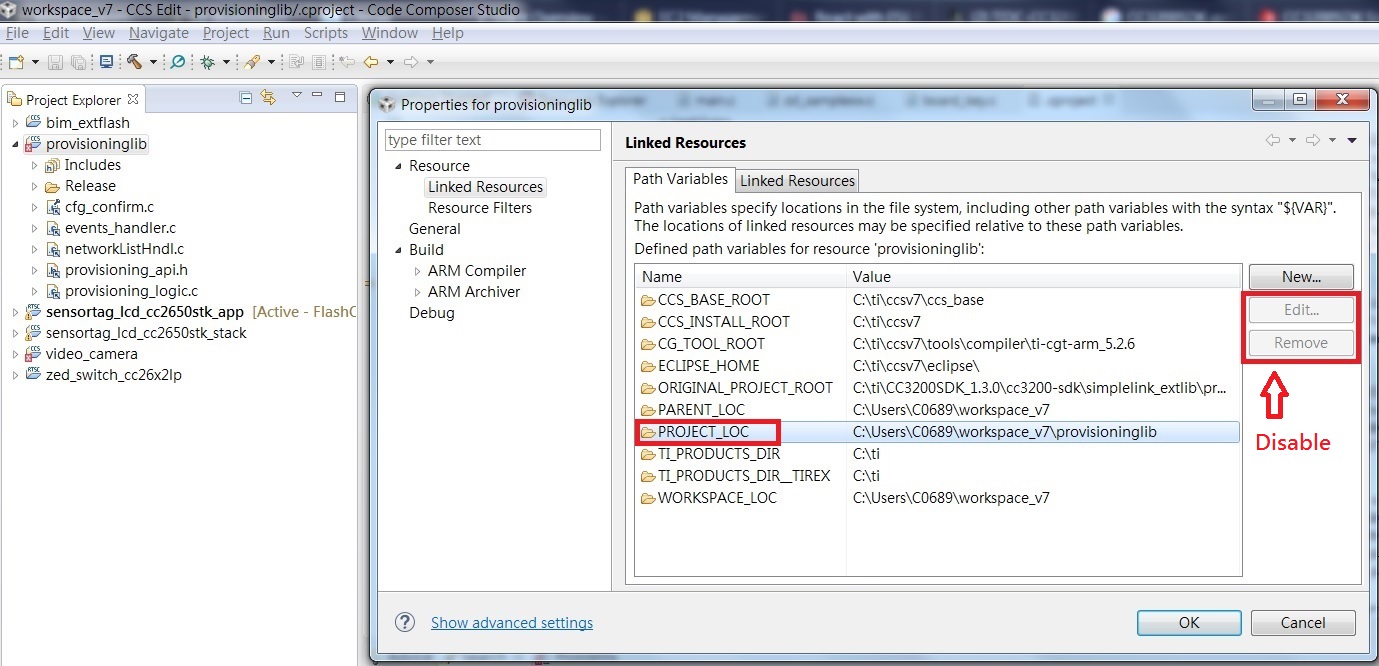Click Collapse All icon in Project Explorer
Image resolution: width=1379 pixels, height=666 pixels.
click(246, 97)
